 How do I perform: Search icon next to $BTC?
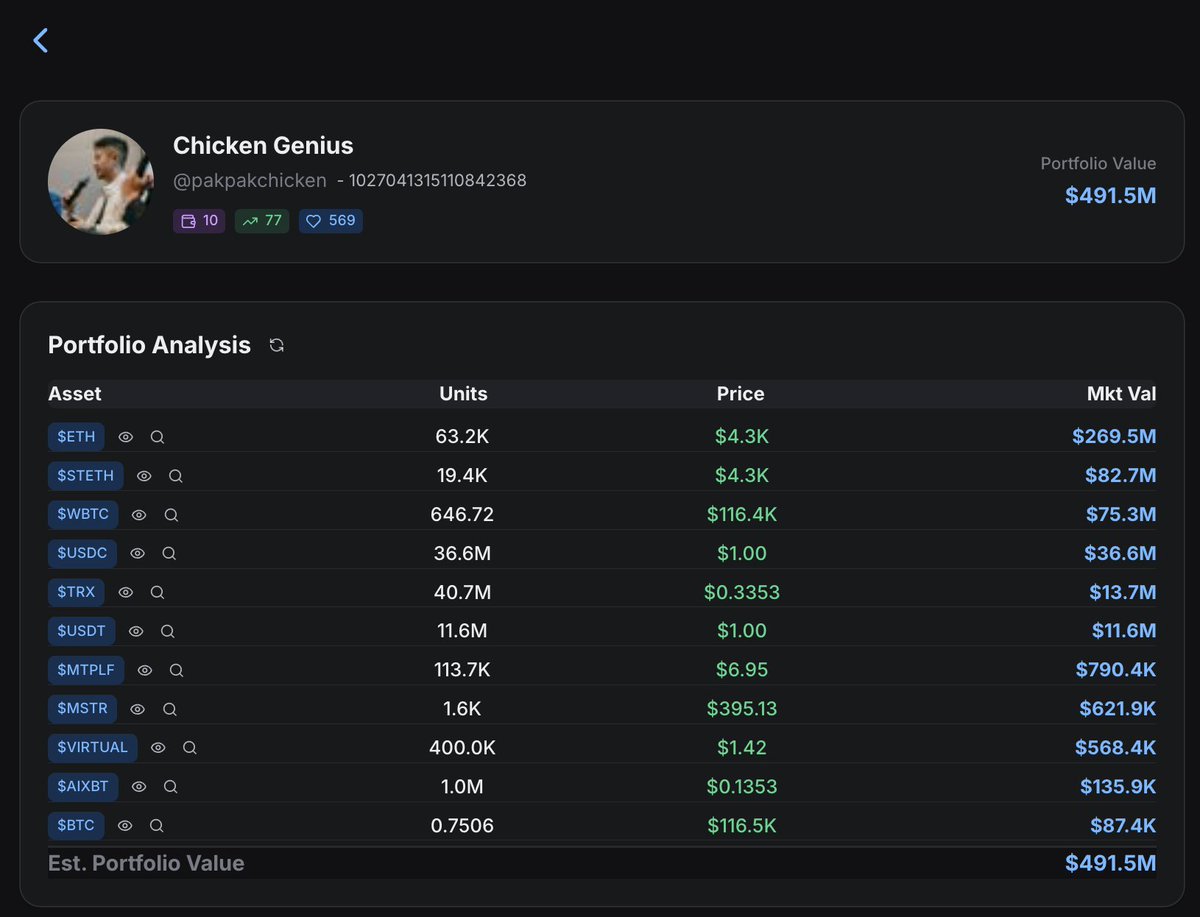[x=157, y=825]
